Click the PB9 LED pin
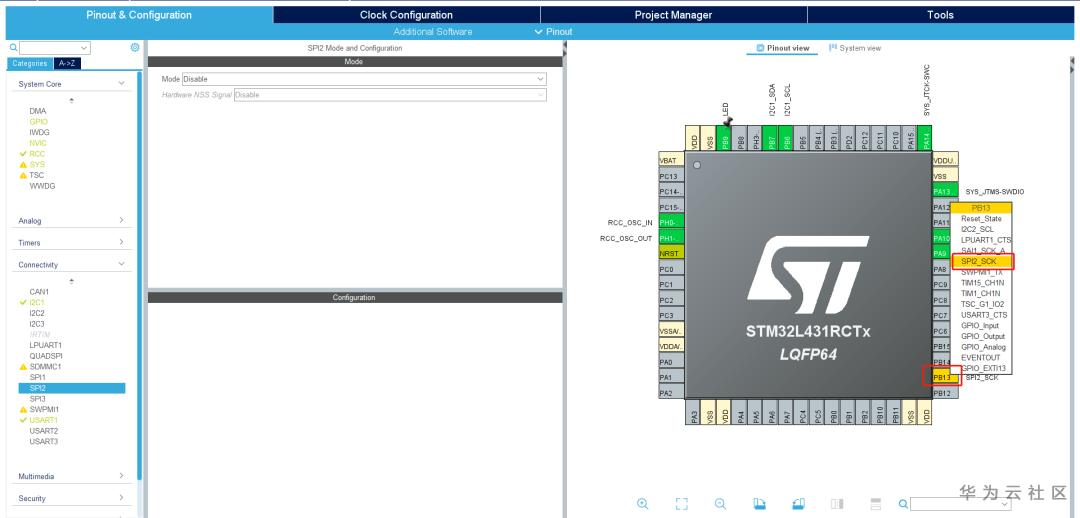 tap(725, 138)
